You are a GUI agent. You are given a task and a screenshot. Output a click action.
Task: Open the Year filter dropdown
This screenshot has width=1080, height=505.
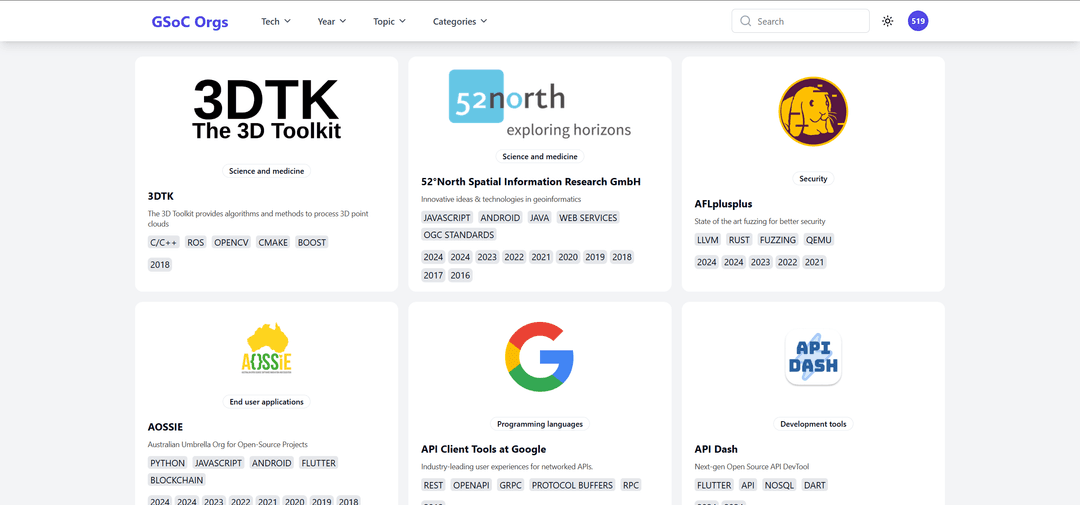pyautogui.click(x=331, y=21)
